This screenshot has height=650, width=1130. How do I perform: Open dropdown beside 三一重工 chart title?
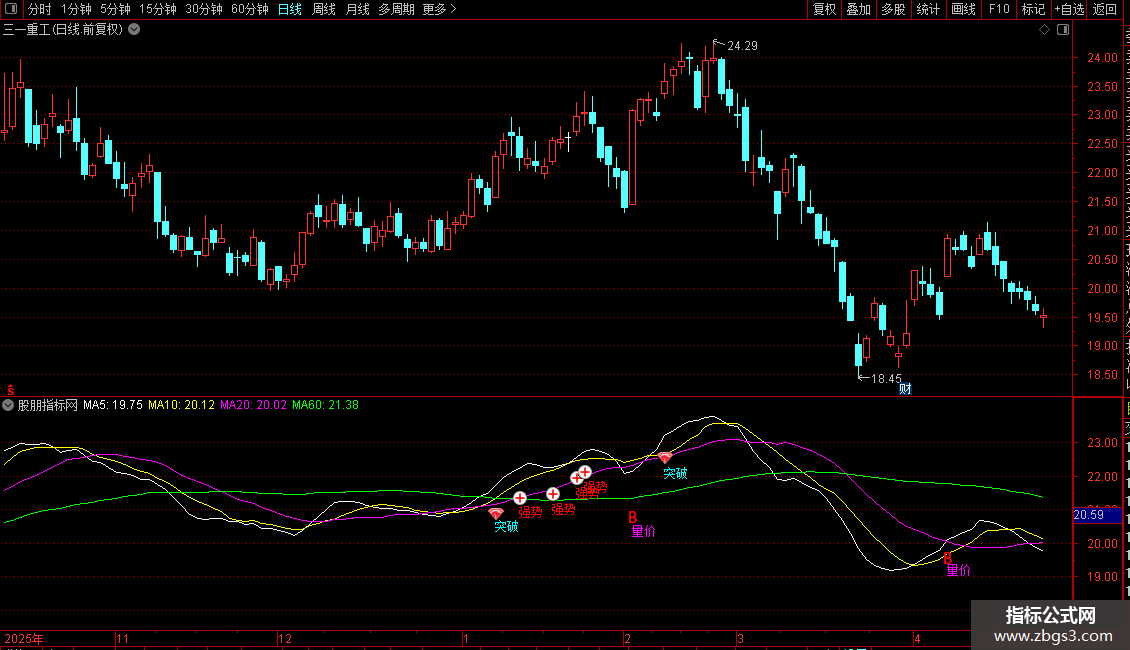[x=134, y=30]
